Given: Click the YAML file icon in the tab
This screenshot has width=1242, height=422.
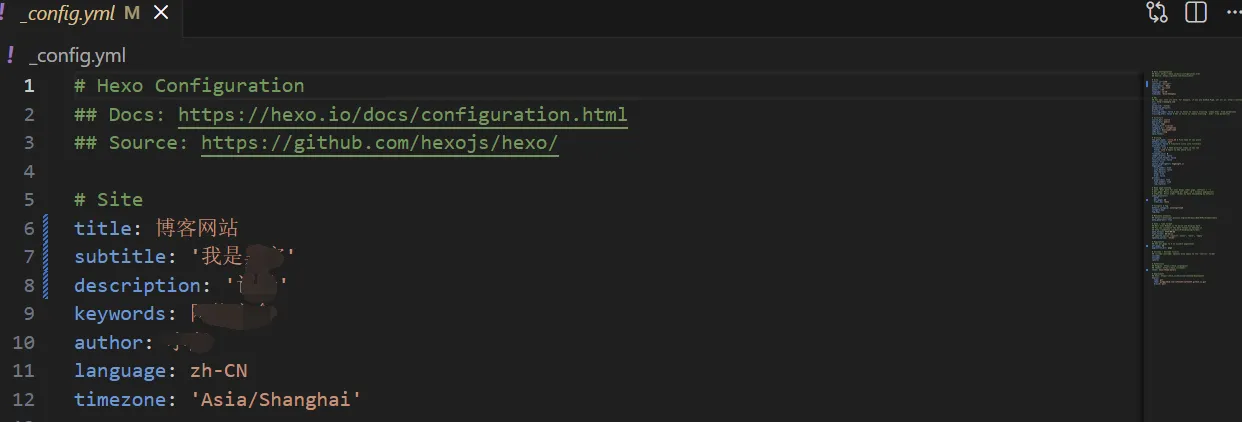Looking at the screenshot, I should click(4, 12).
